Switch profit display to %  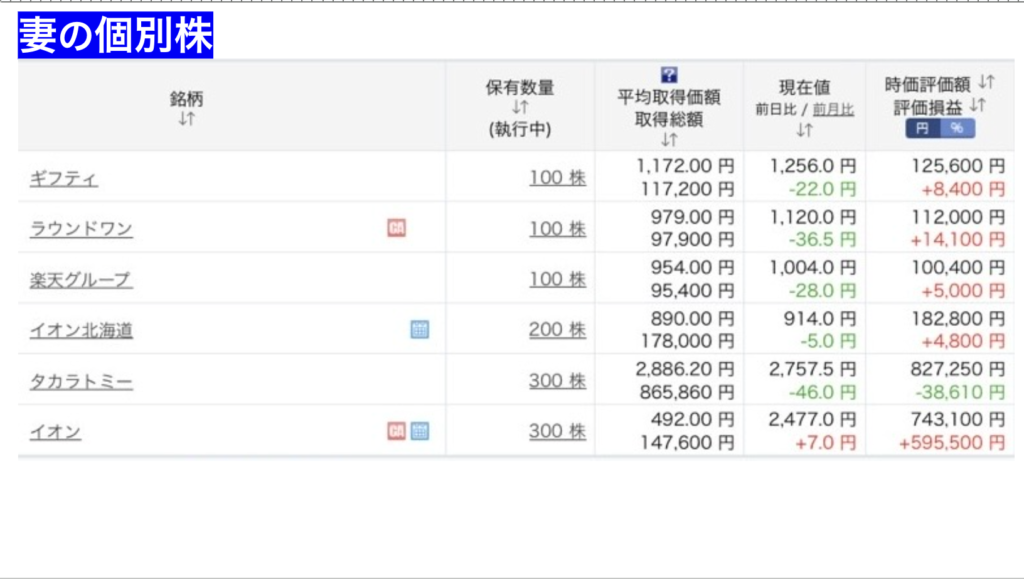click(957, 129)
